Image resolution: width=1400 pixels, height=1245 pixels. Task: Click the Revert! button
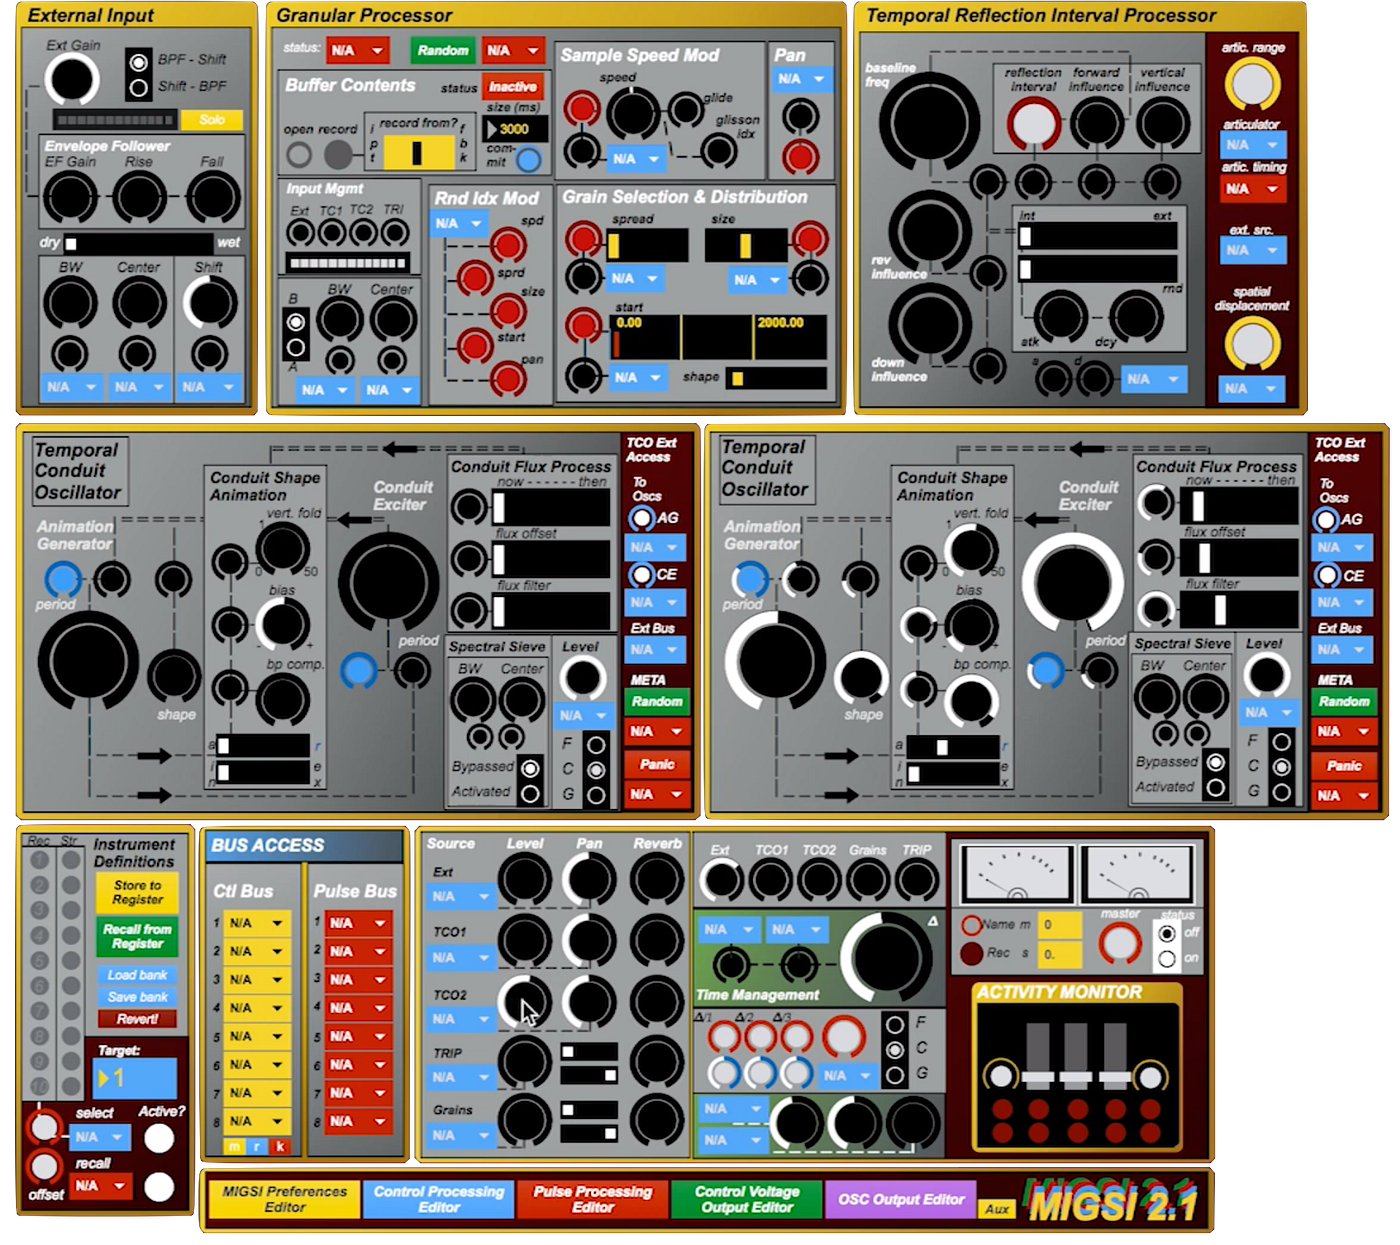[137, 1020]
